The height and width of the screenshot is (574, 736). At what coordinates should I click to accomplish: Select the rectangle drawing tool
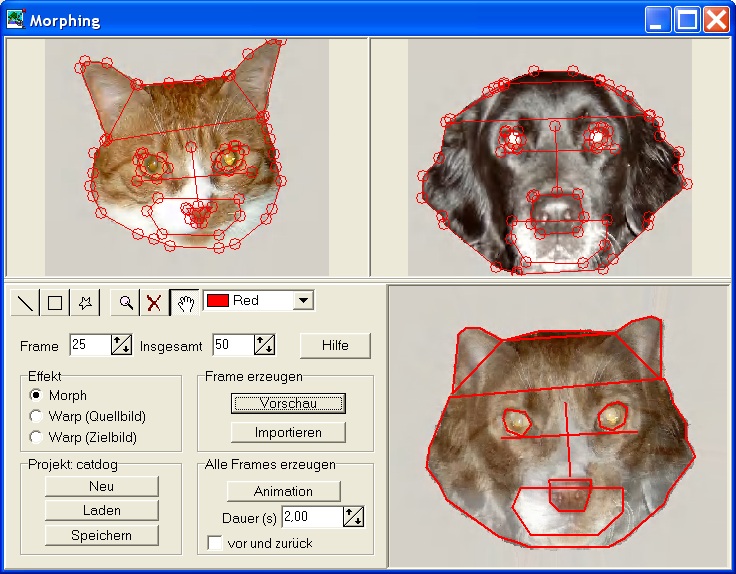(x=55, y=302)
